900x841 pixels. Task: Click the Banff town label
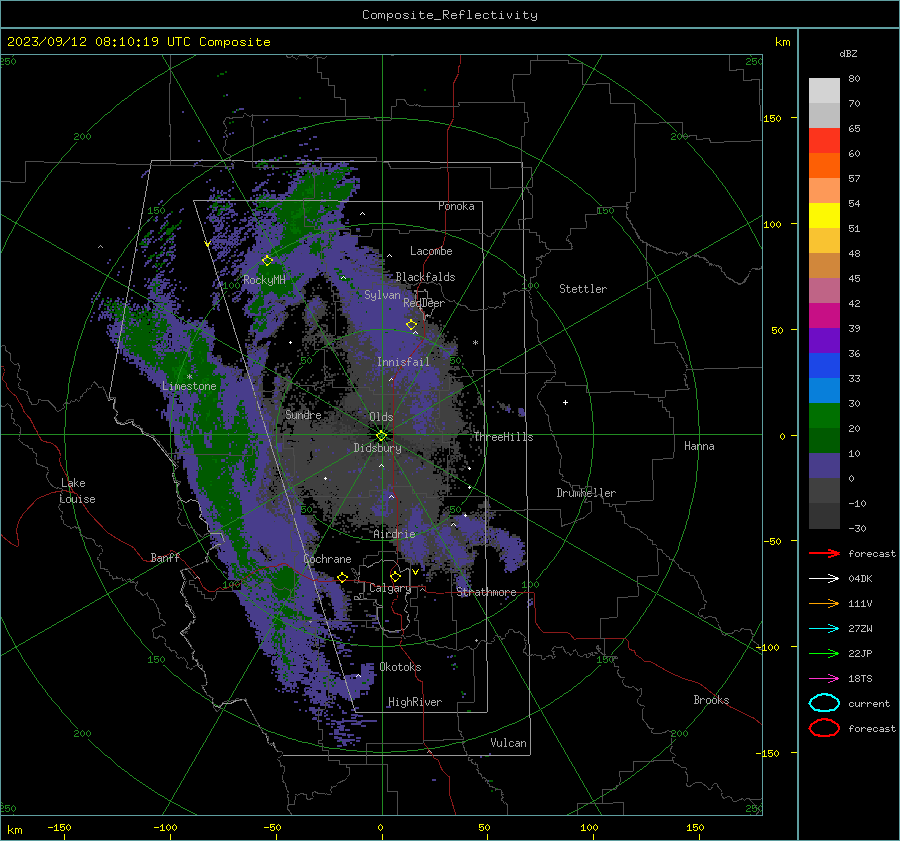point(165,557)
